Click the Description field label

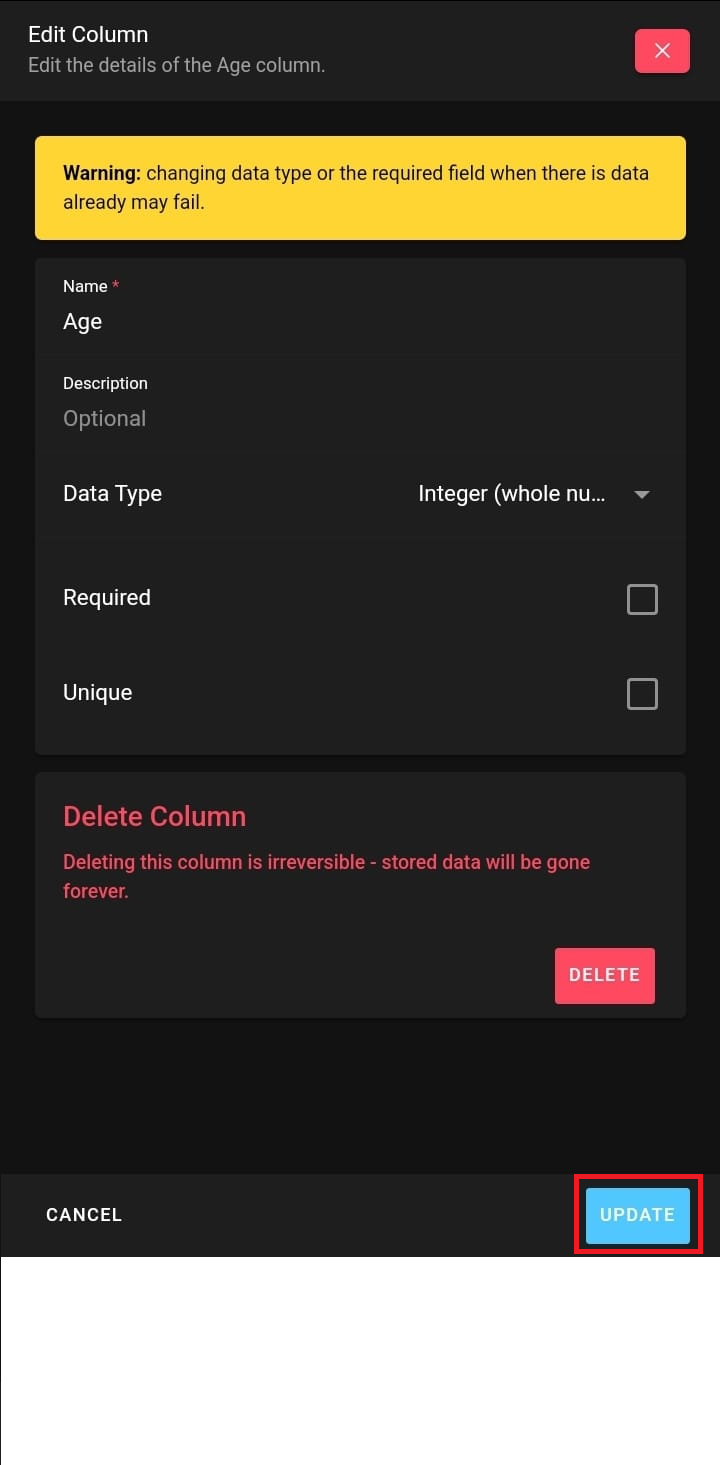pyautogui.click(x=105, y=384)
